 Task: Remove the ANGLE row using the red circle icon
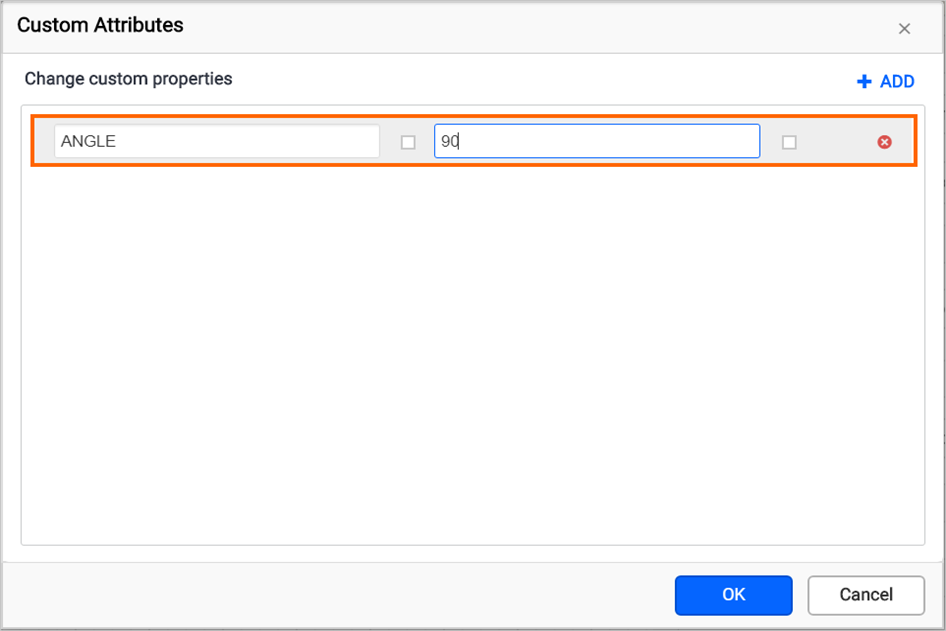(884, 141)
